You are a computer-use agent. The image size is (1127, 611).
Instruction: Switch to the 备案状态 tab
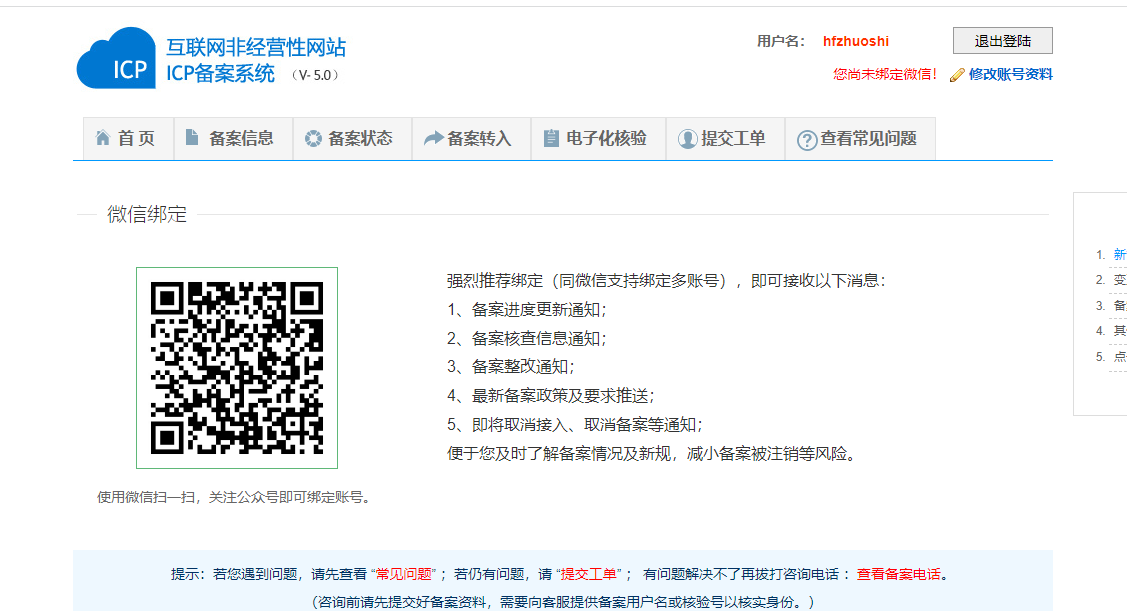352,139
